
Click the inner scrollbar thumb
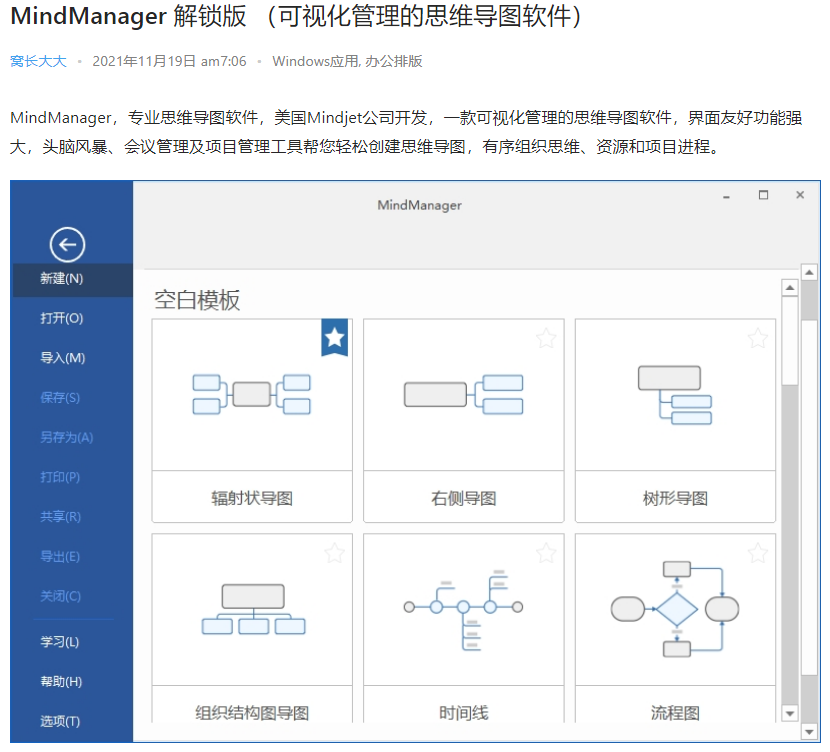tap(790, 341)
